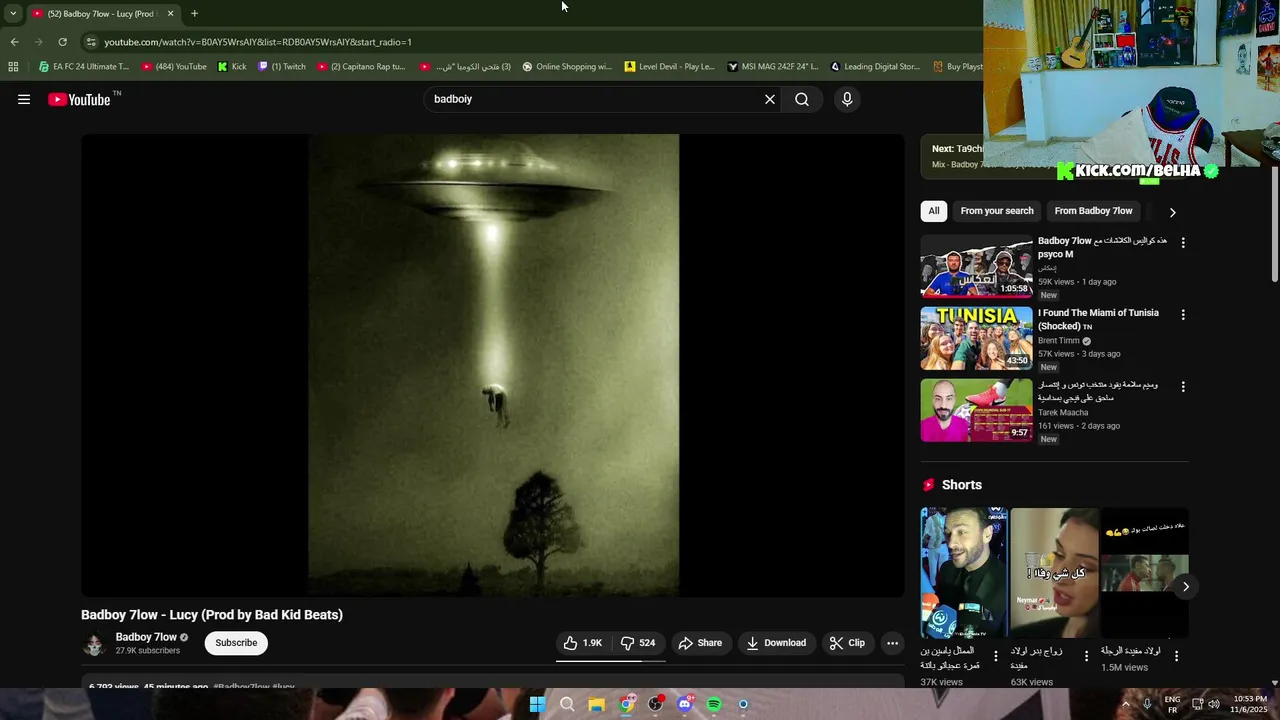Viewport: 1280px width, 720px height.
Task: Download the video
Action: click(x=776, y=643)
